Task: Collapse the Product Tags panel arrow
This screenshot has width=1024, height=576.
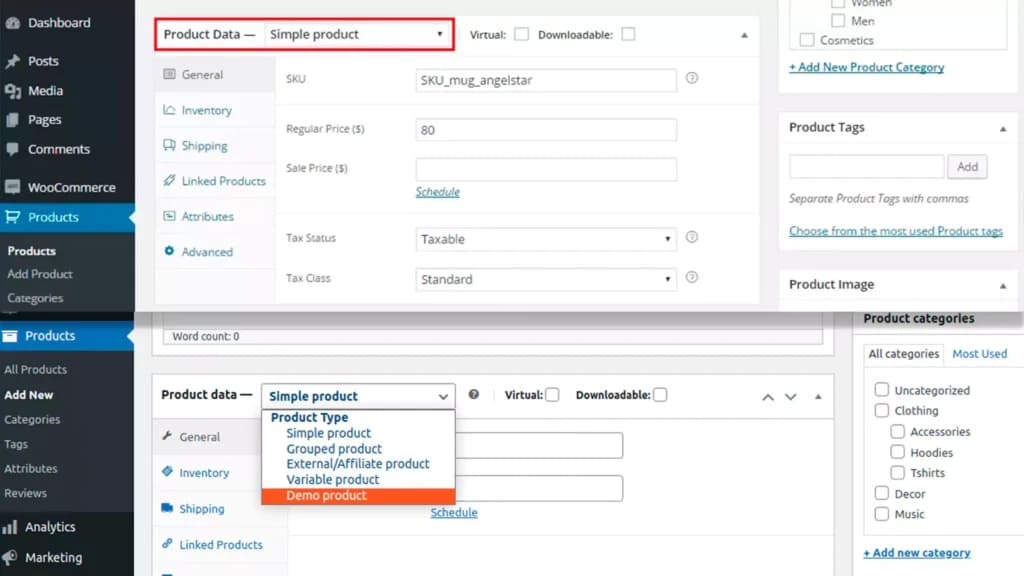Action: point(1003,129)
